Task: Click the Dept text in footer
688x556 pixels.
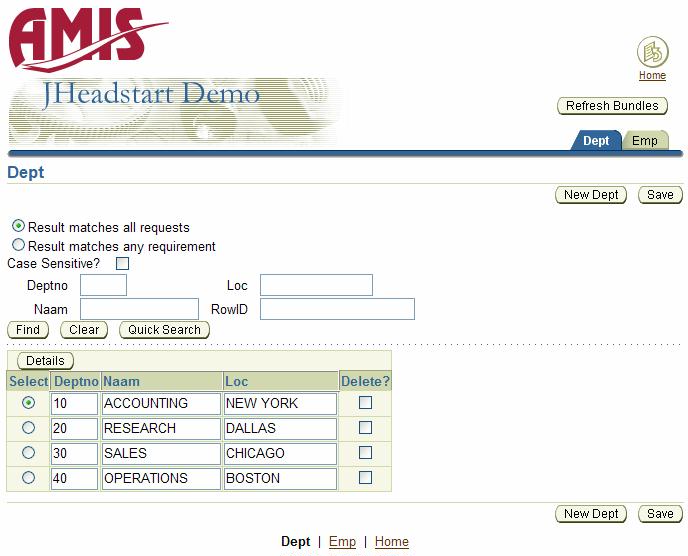Action: click(296, 542)
